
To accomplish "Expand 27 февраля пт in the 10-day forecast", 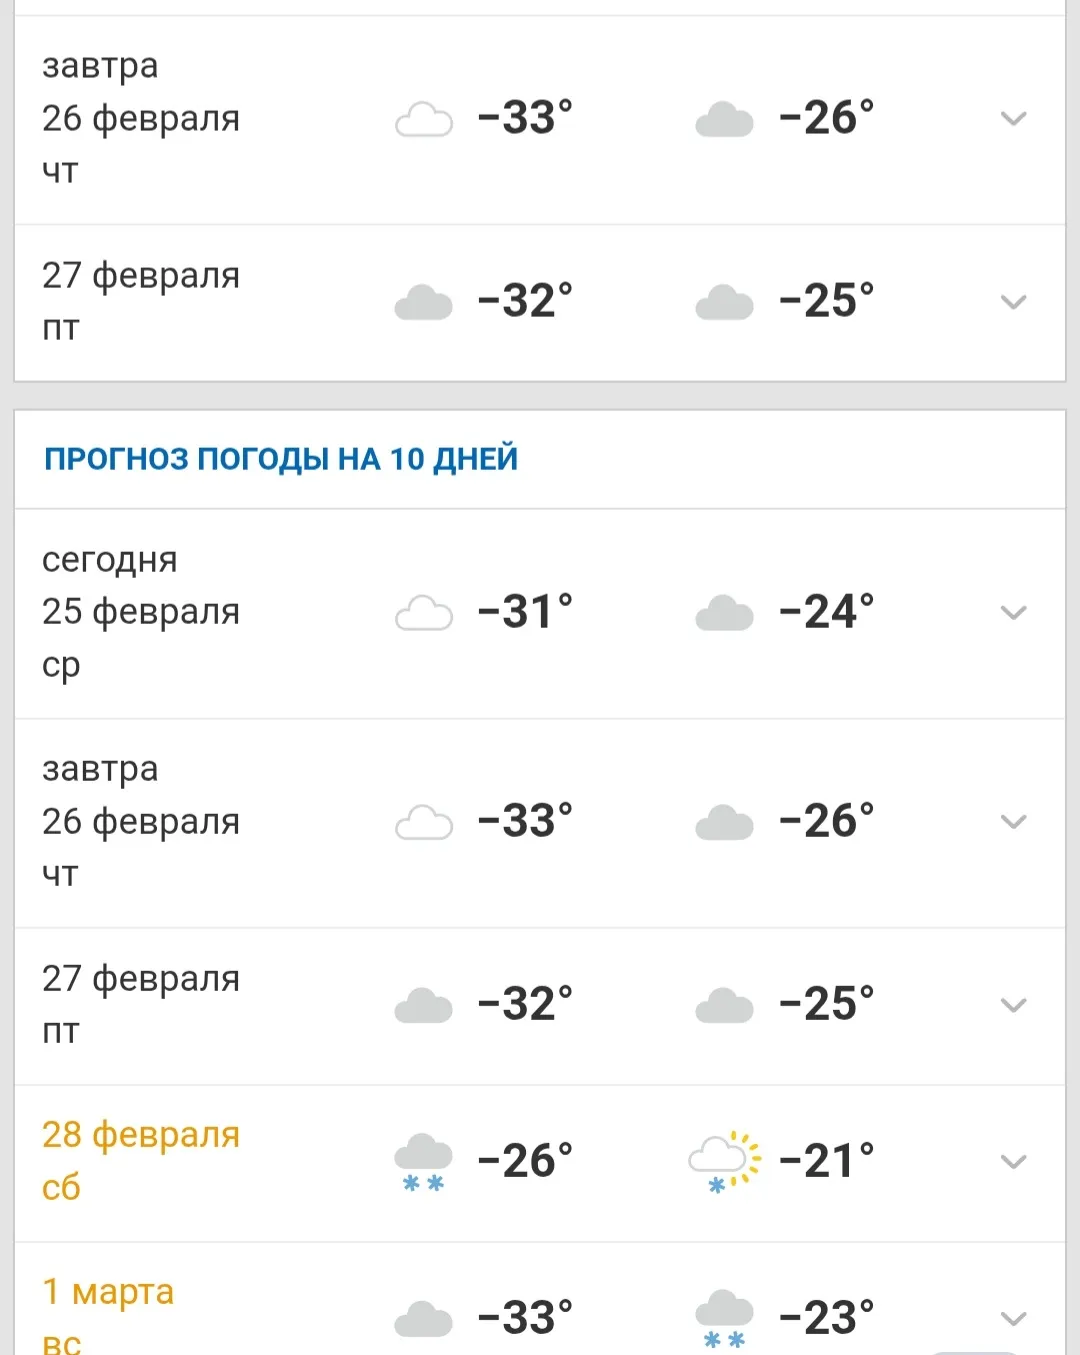I will 1013,1005.
